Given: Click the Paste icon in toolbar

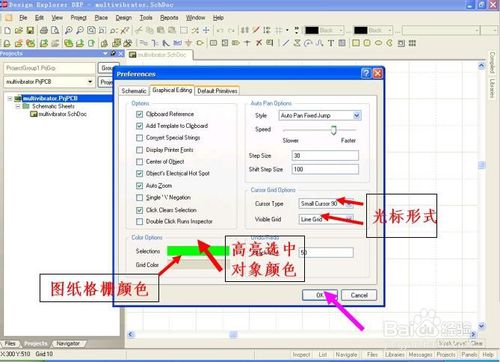Looking at the screenshot, I should 161,31.
